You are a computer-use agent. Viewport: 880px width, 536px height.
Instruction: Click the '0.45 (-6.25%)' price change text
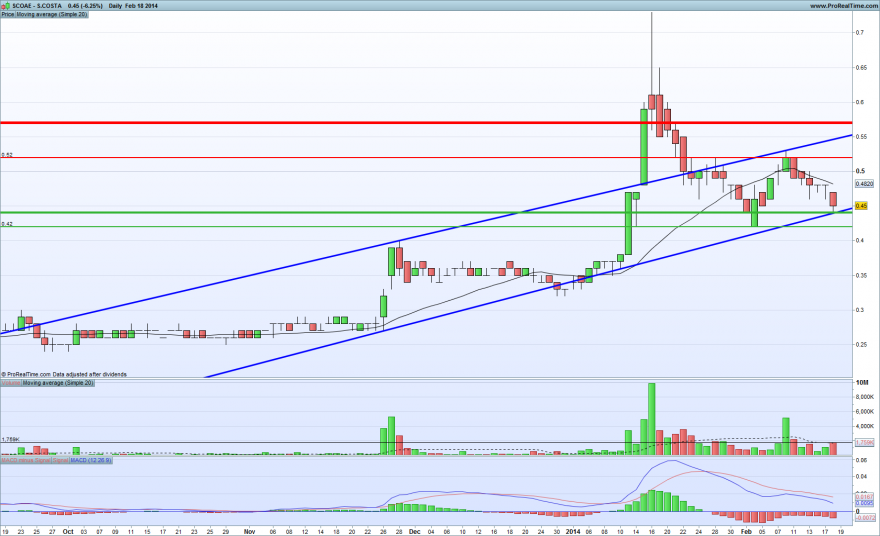coord(85,6)
